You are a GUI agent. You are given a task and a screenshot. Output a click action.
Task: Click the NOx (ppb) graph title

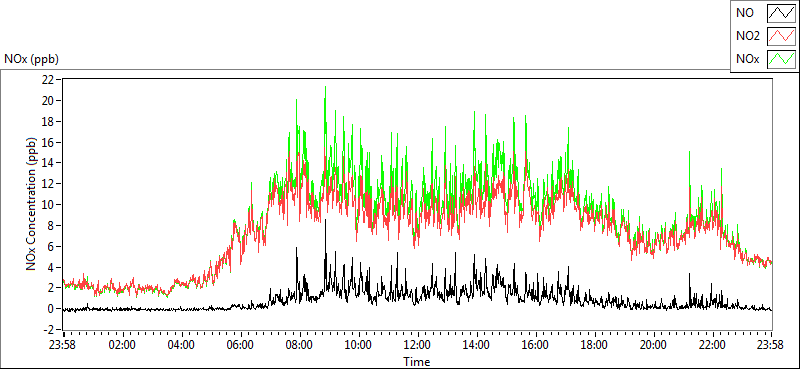31,59
